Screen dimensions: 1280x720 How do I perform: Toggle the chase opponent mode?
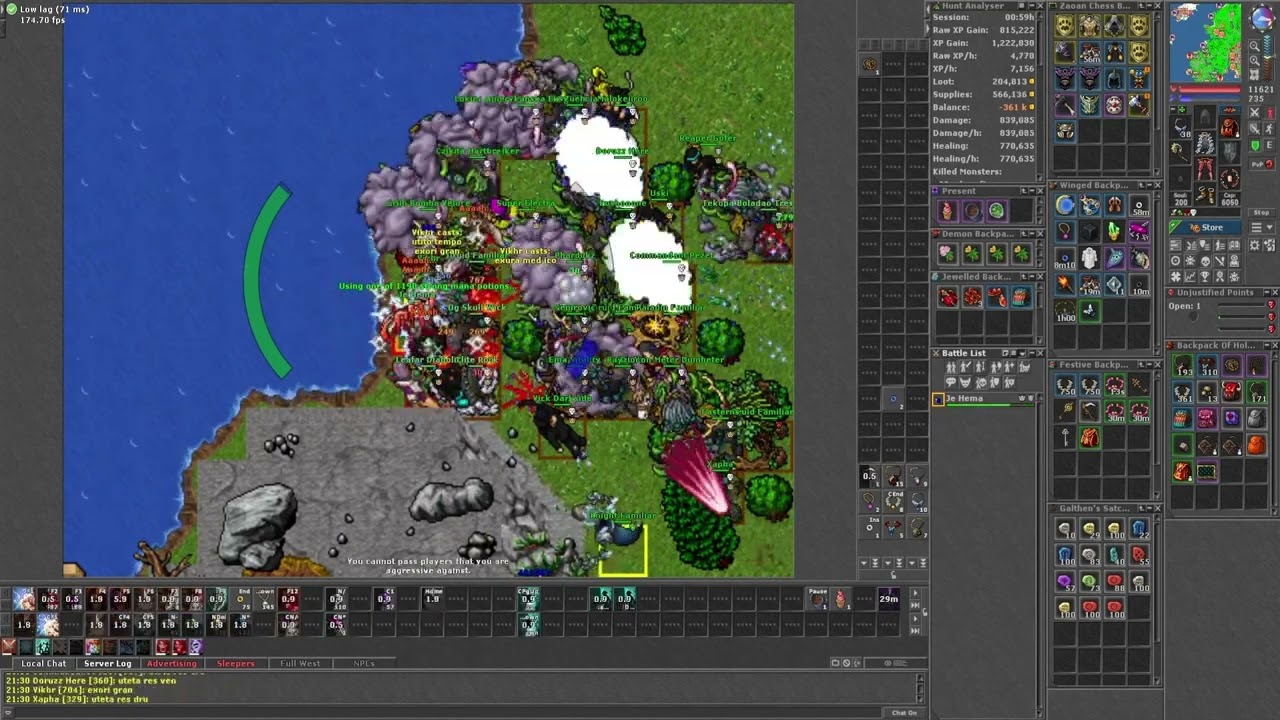[1269, 128]
